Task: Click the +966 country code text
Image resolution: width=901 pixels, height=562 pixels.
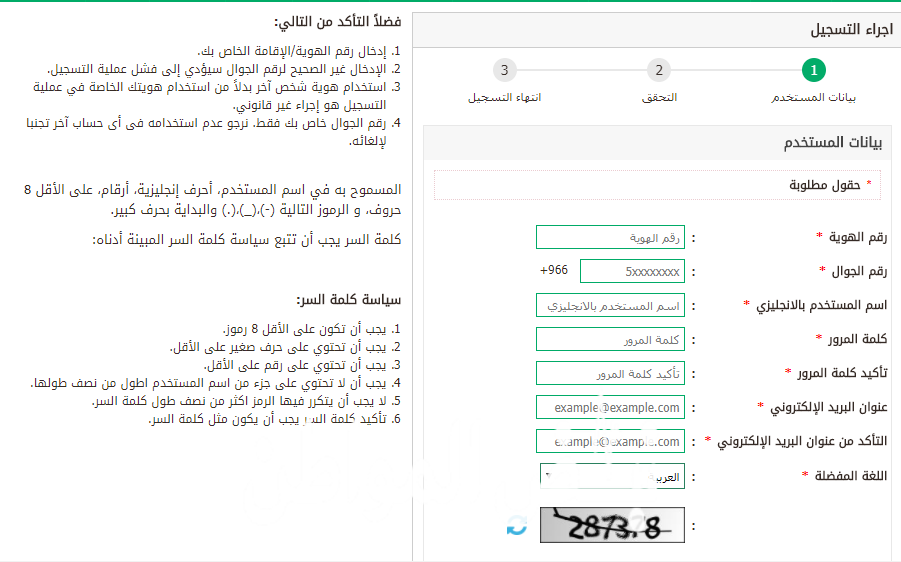Action: 553,271
